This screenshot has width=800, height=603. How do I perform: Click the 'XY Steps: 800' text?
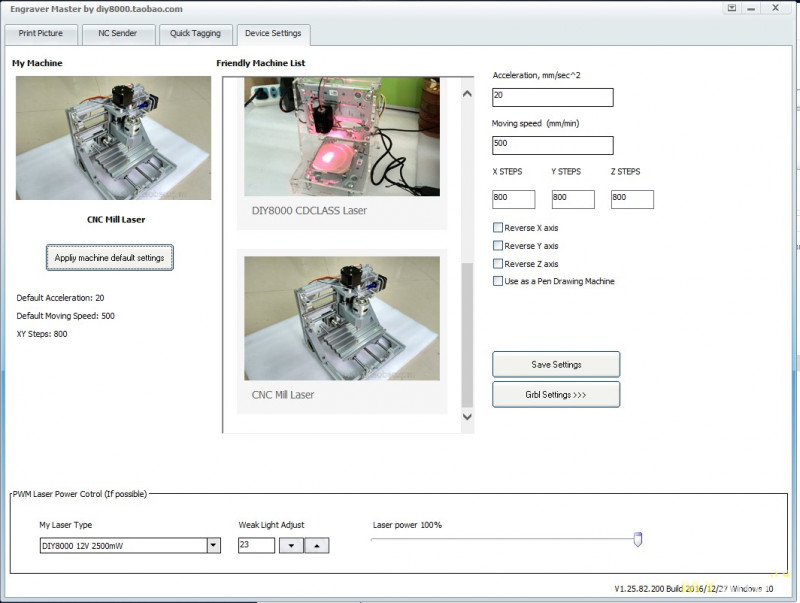click(42, 334)
